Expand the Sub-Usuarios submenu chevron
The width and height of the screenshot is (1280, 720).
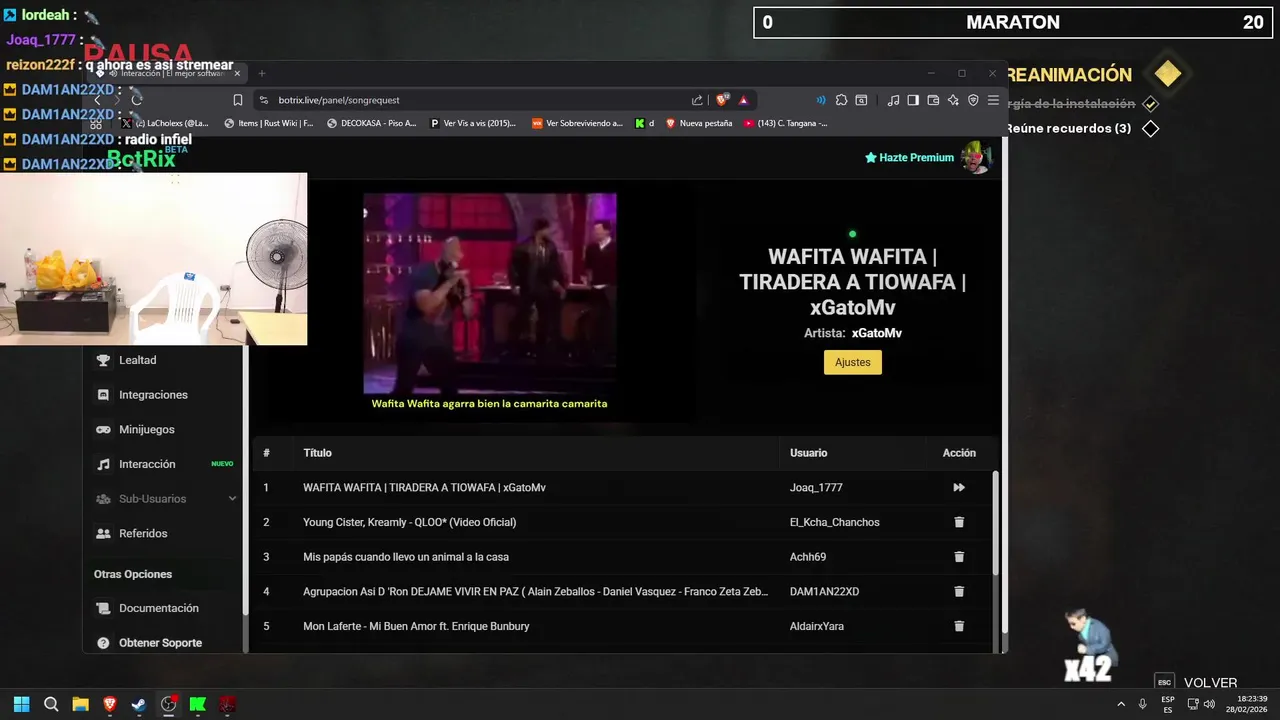tap(232, 499)
